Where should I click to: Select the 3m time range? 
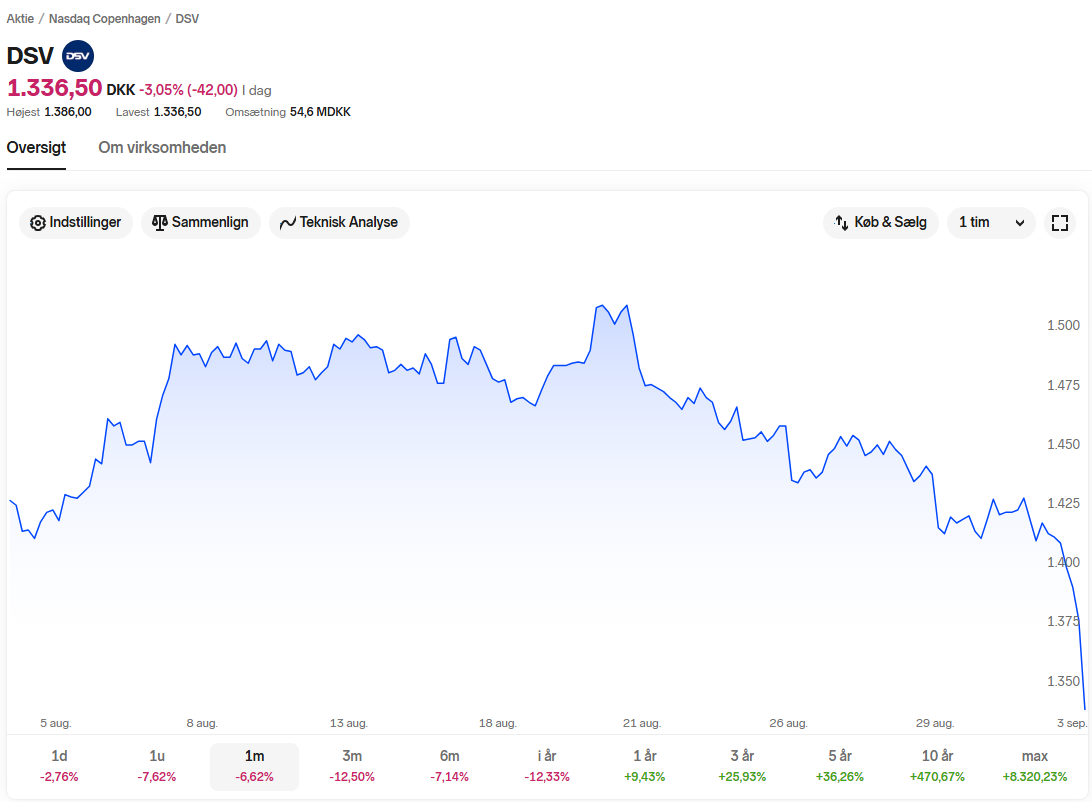coord(352,766)
